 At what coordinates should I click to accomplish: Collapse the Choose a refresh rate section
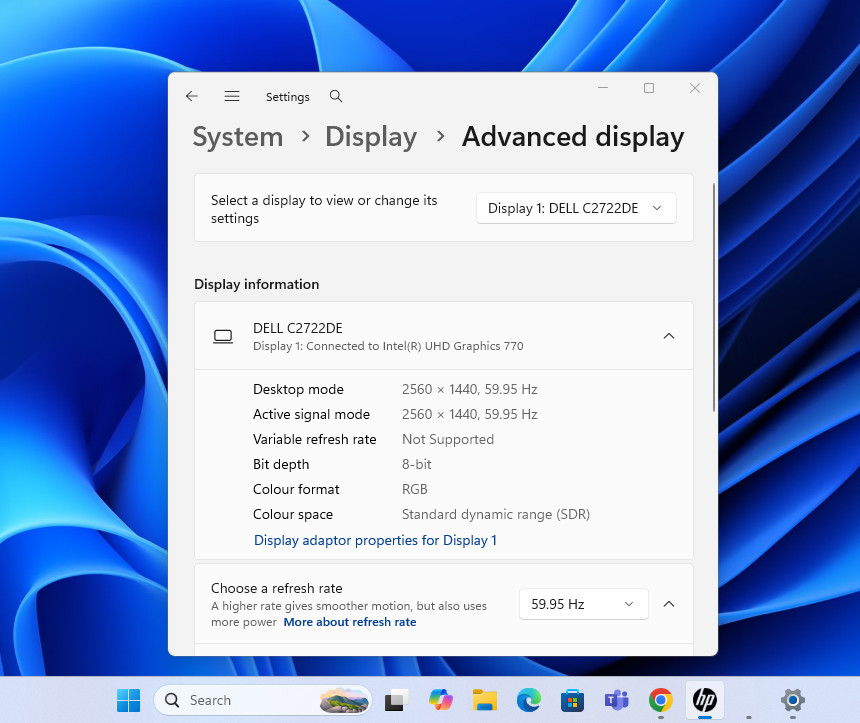pyautogui.click(x=669, y=604)
